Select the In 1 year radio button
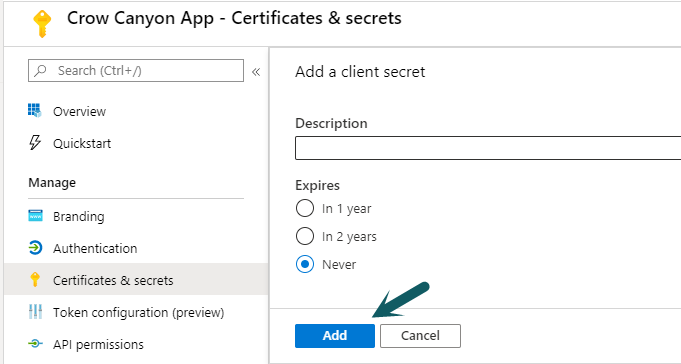The width and height of the screenshot is (681, 364). (x=305, y=208)
